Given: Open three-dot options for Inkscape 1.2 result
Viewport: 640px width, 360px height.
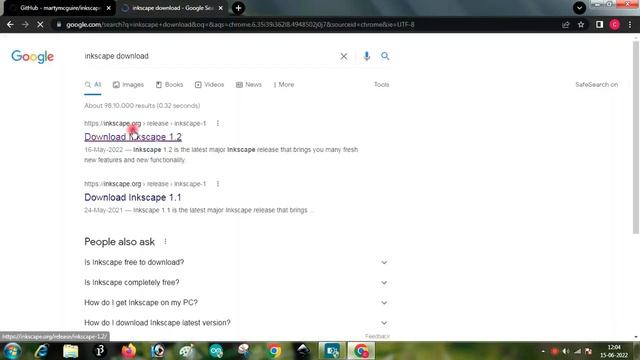Looking at the screenshot, I should [218, 123].
